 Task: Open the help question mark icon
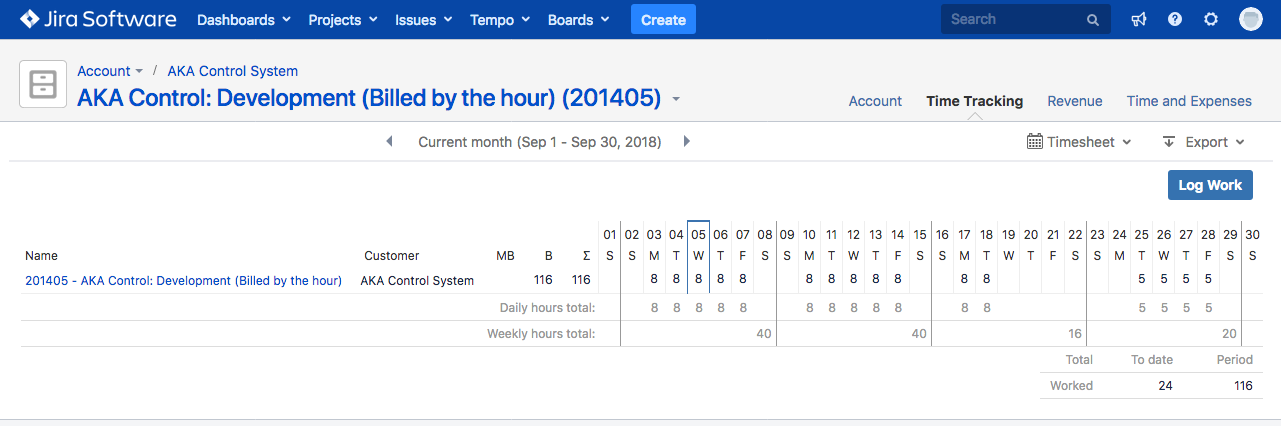[x=1175, y=20]
